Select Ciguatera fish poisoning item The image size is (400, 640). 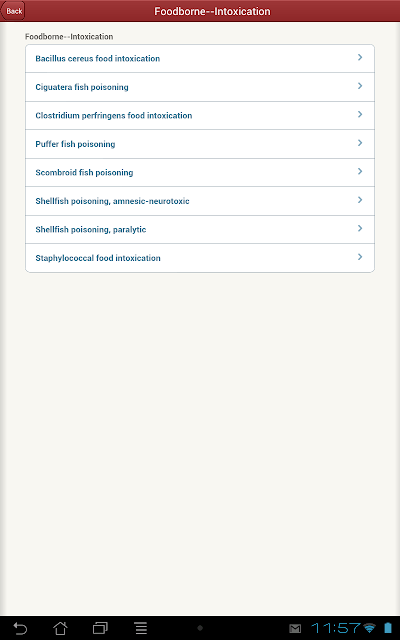(200, 87)
